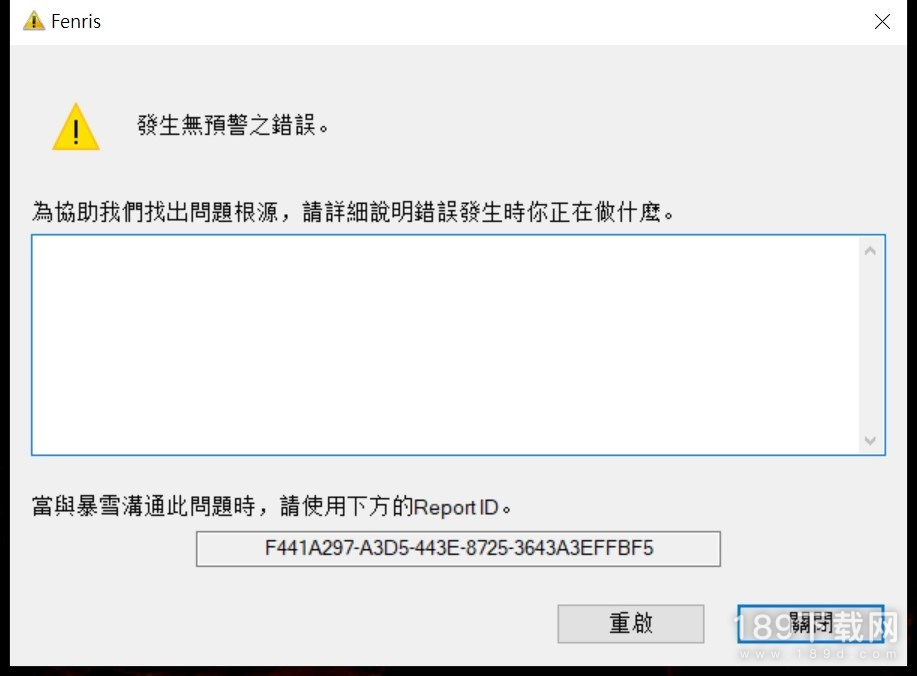Click the 重啟 restart button
917x676 pixels.
630,623
